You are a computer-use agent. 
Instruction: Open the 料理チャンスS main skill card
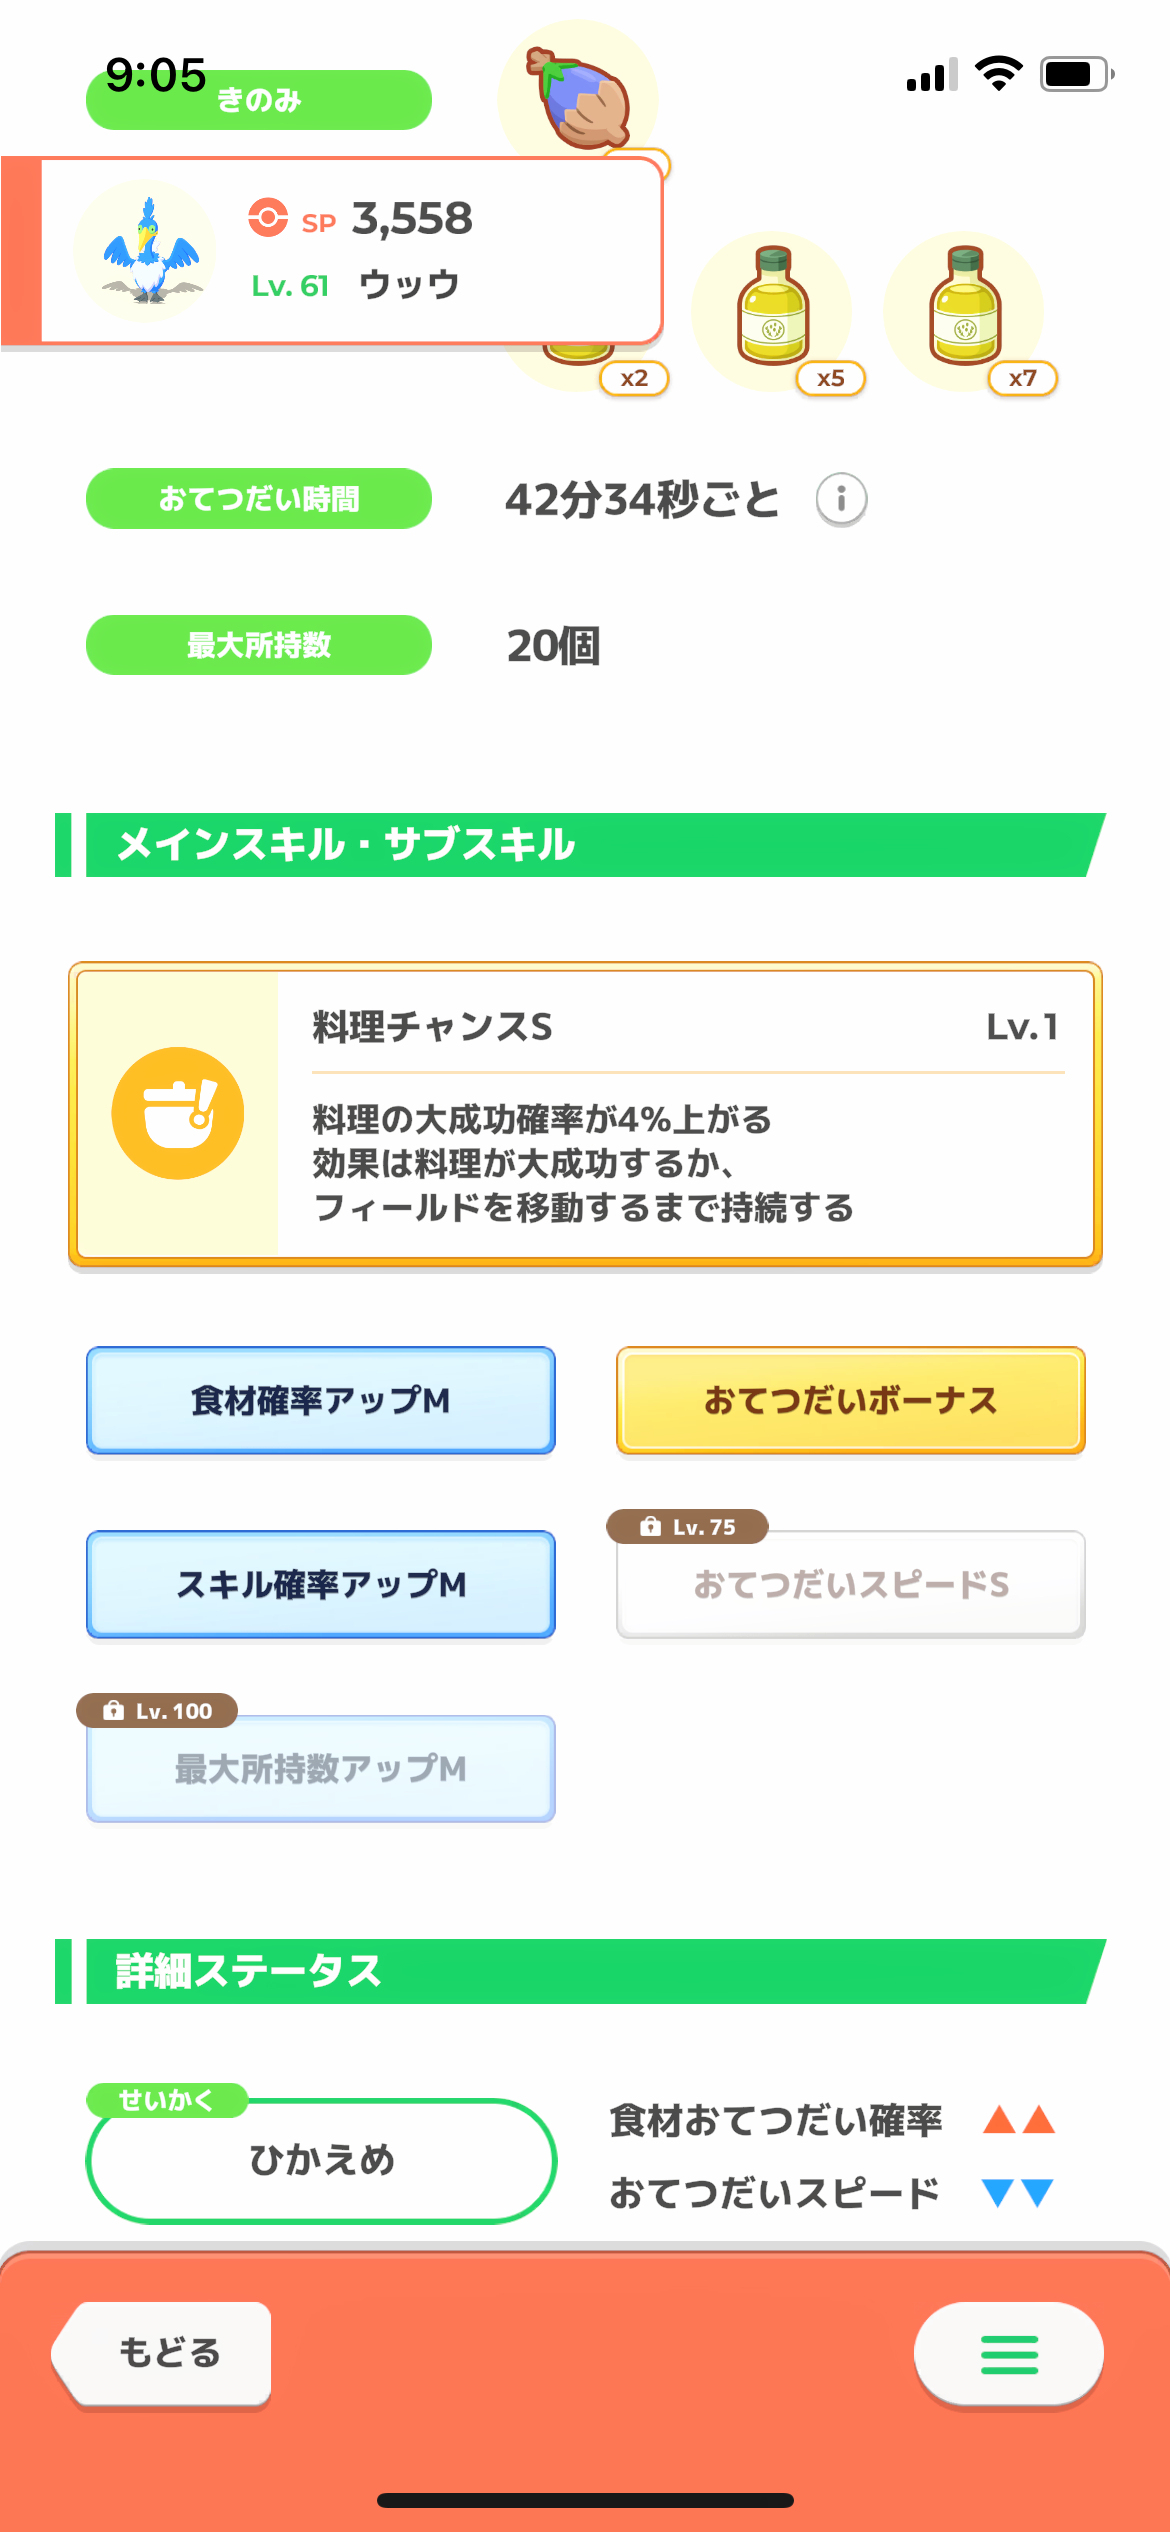[x=585, y=1114]
